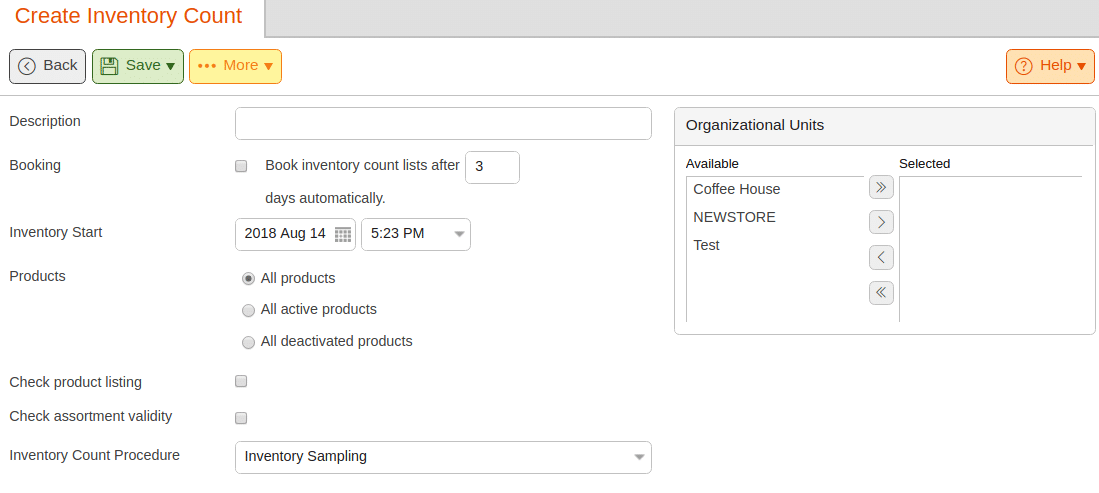Image resolution: width=1099 pixels, height=493 pixels.
Task: Expand the More options dropdown
Action: 236,67
